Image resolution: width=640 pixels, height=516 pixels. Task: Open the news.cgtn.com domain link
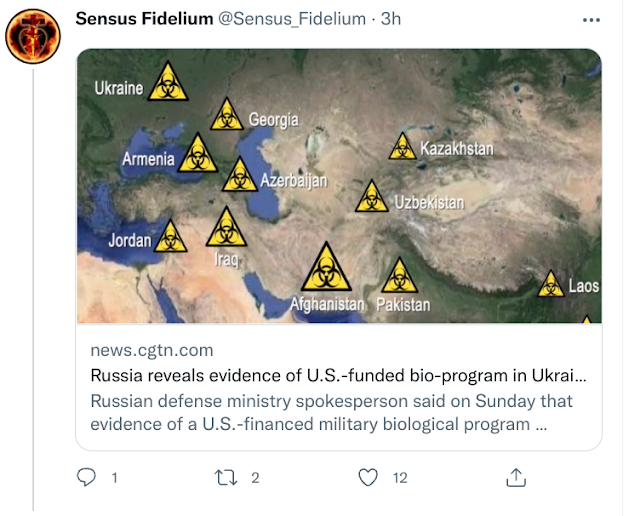[152, 350]
